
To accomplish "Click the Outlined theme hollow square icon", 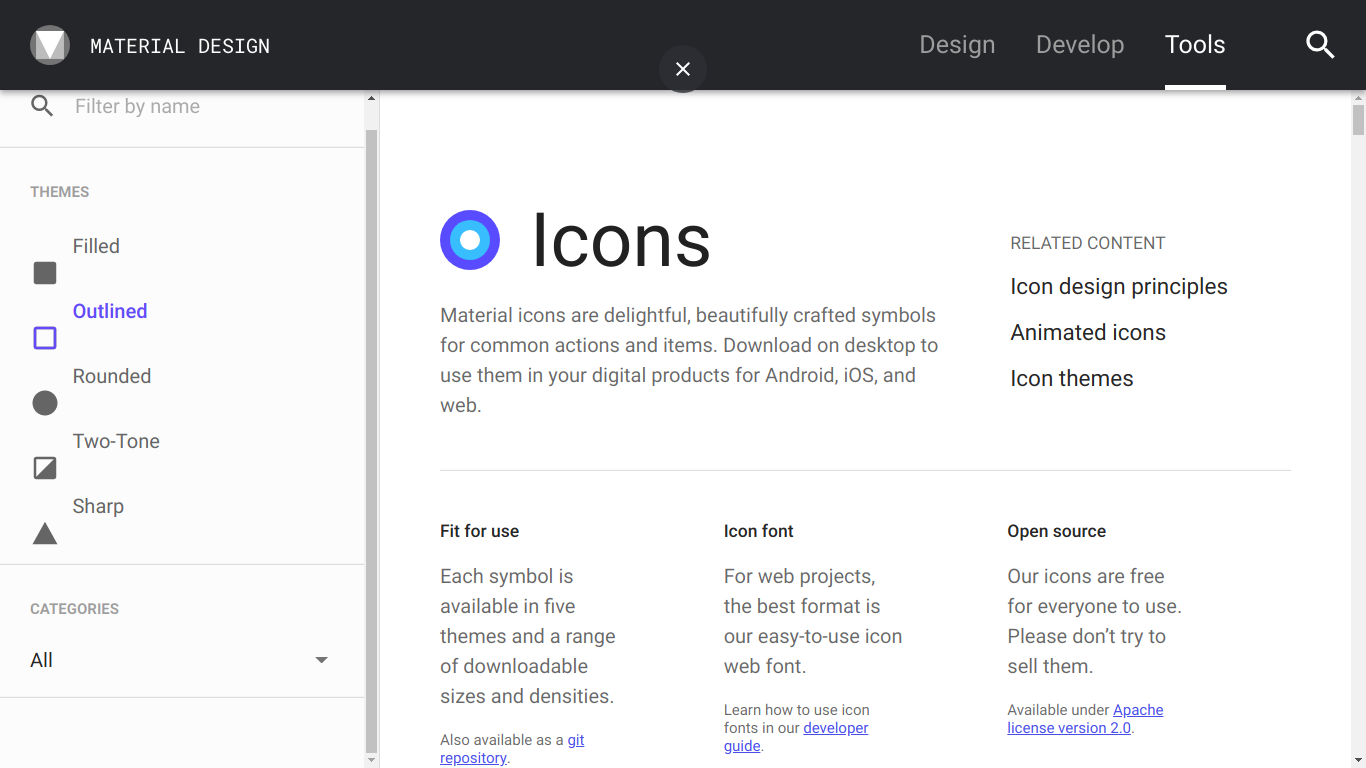I will (44, 338).
